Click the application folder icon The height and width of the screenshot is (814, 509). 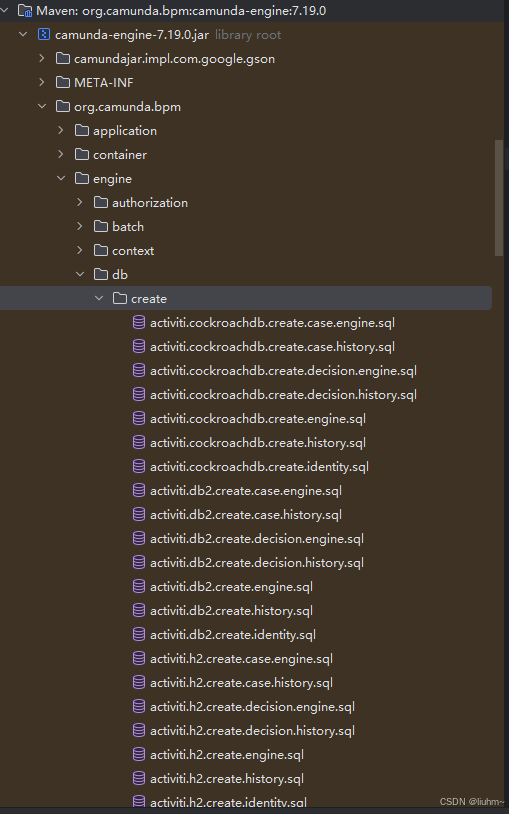[x=82, y=131]
